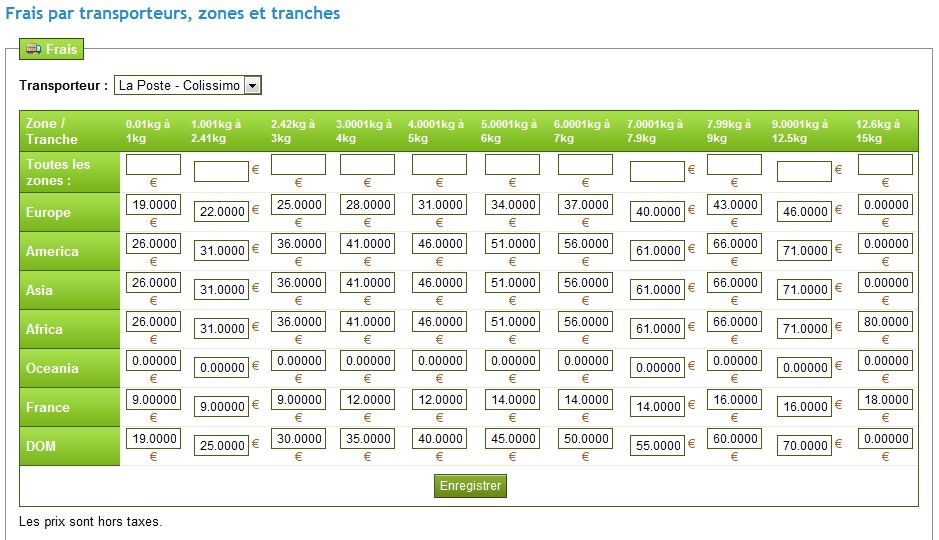
Task: Select Toutes les zones field for 1.001kg à 2.41kg
Action: [221, 171]
